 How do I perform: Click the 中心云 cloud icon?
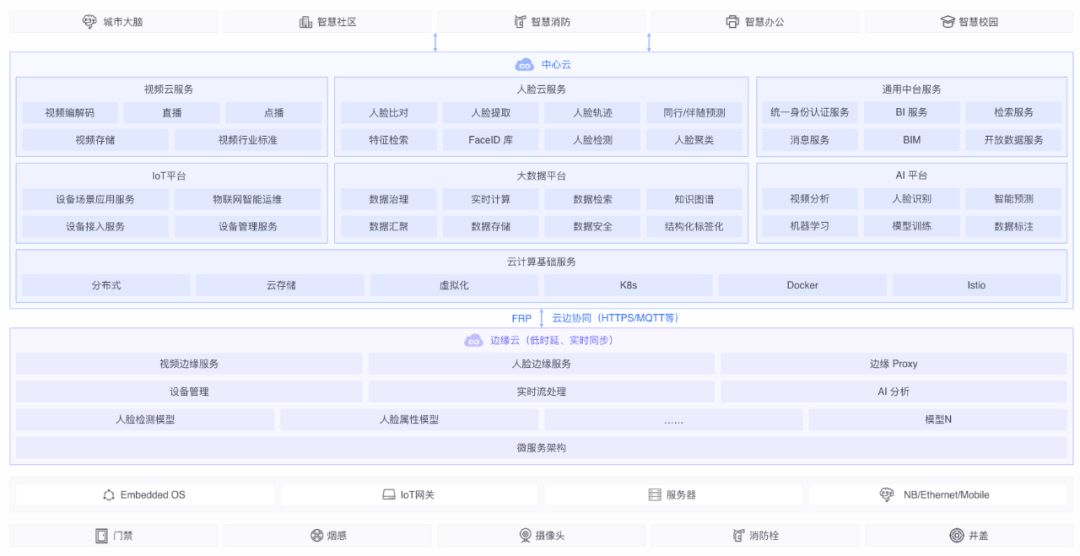coord(525,65)
